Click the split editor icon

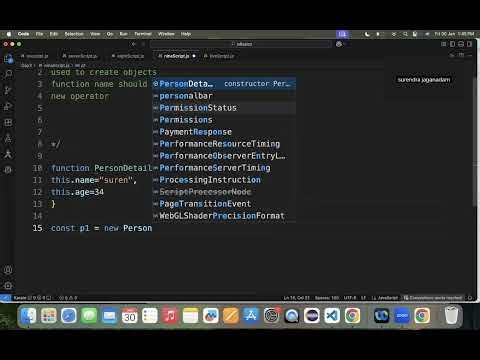461,56
